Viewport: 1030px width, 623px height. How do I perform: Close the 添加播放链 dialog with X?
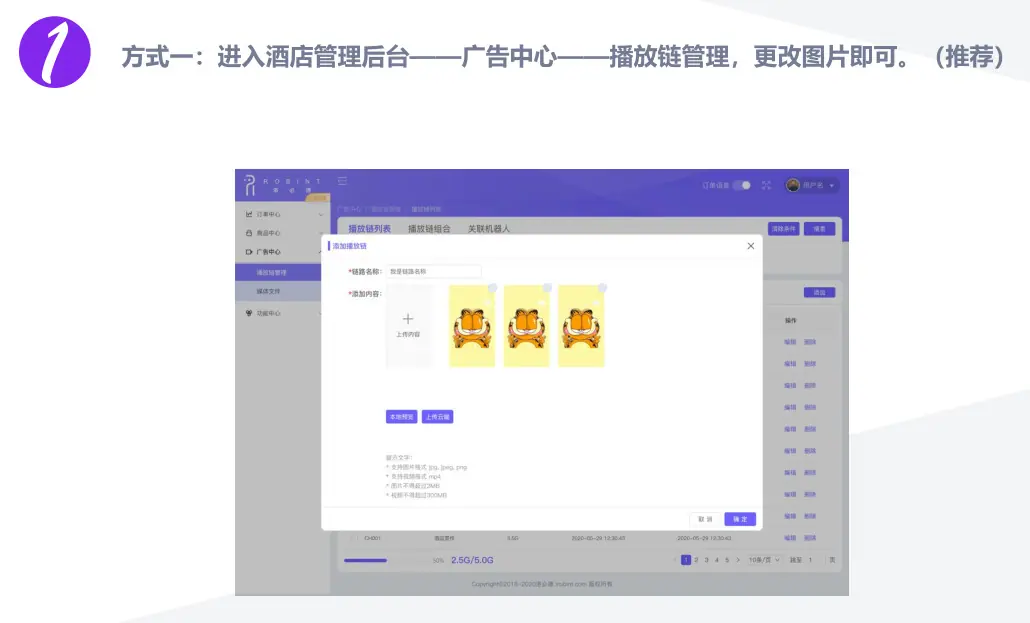point(751,246)
